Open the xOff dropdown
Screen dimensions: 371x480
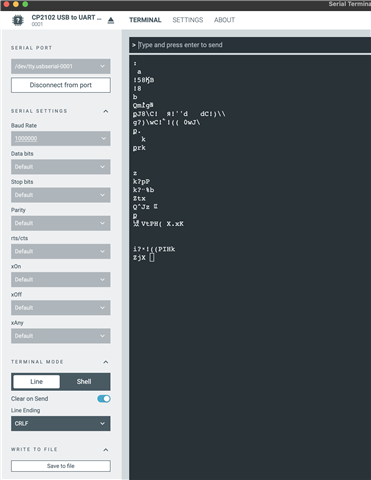coord(61,307)
